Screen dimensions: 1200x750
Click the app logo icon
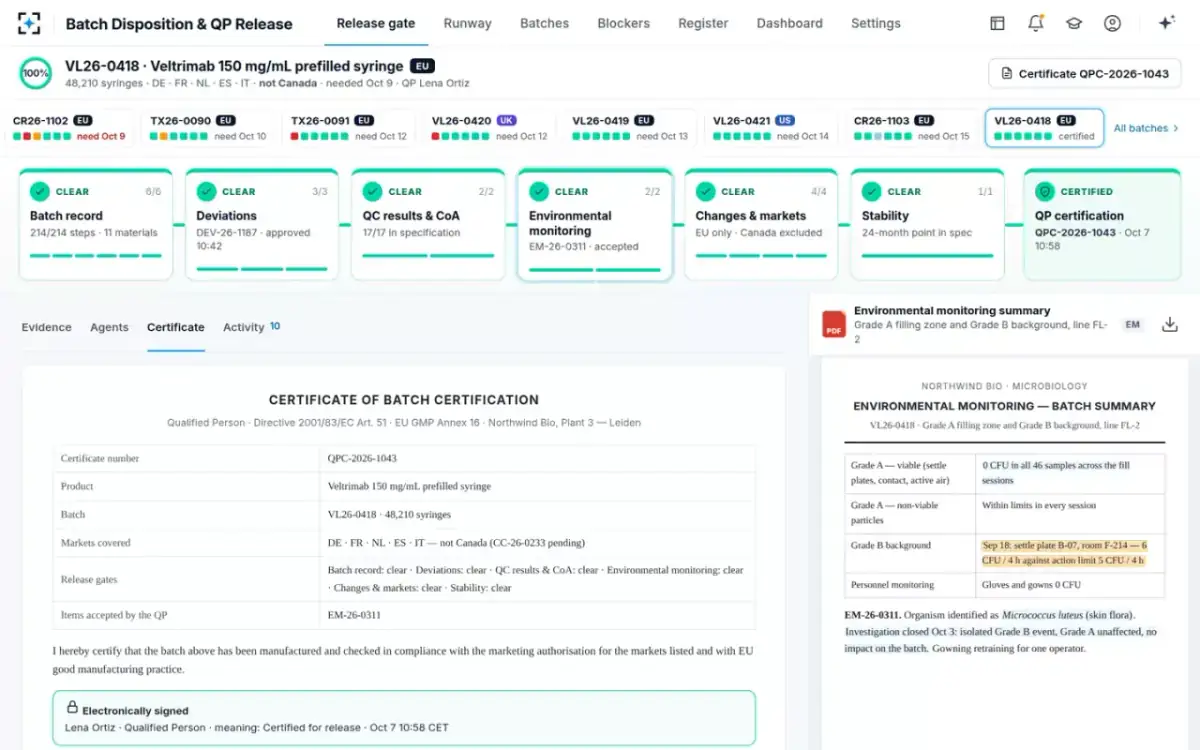click(30, 23)
